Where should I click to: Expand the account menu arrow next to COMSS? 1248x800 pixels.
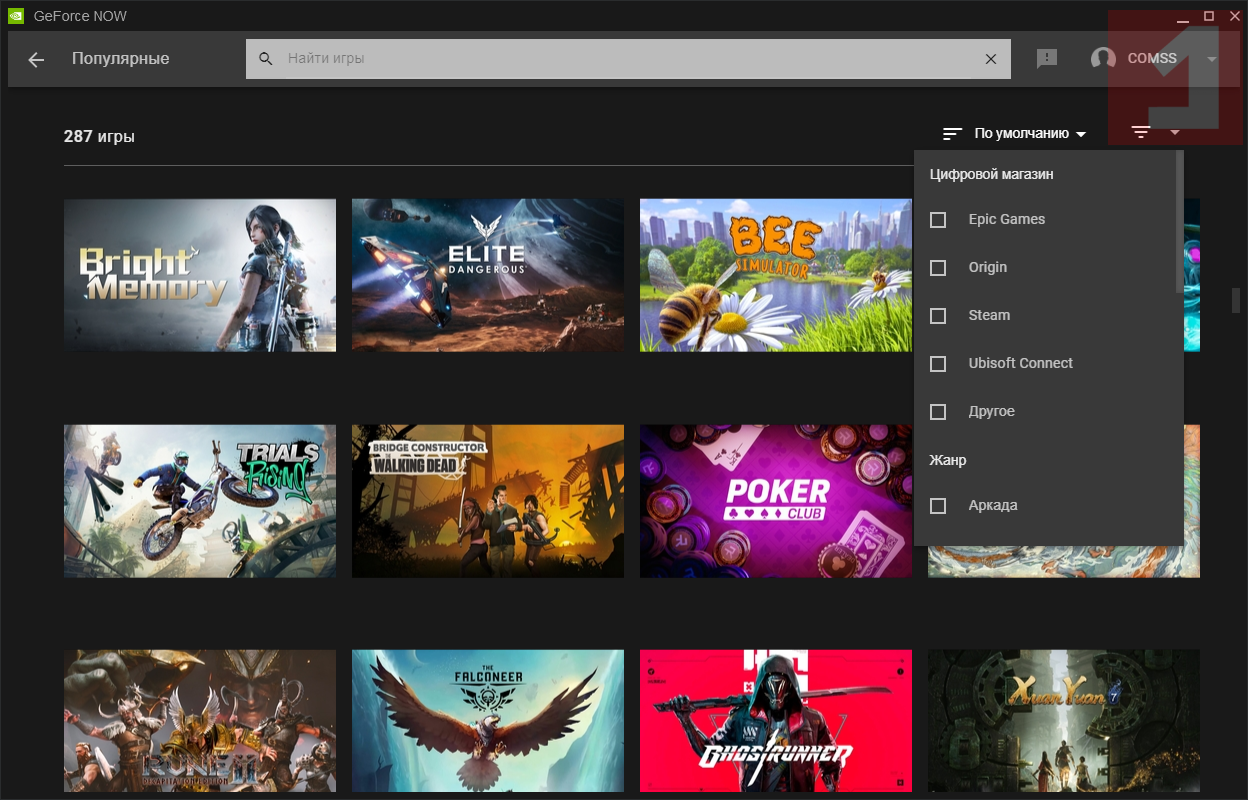click(1212, 59)
